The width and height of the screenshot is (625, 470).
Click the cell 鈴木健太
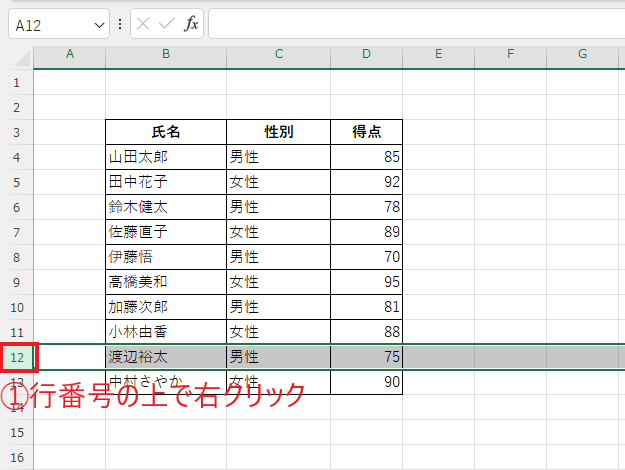[166, 207]
